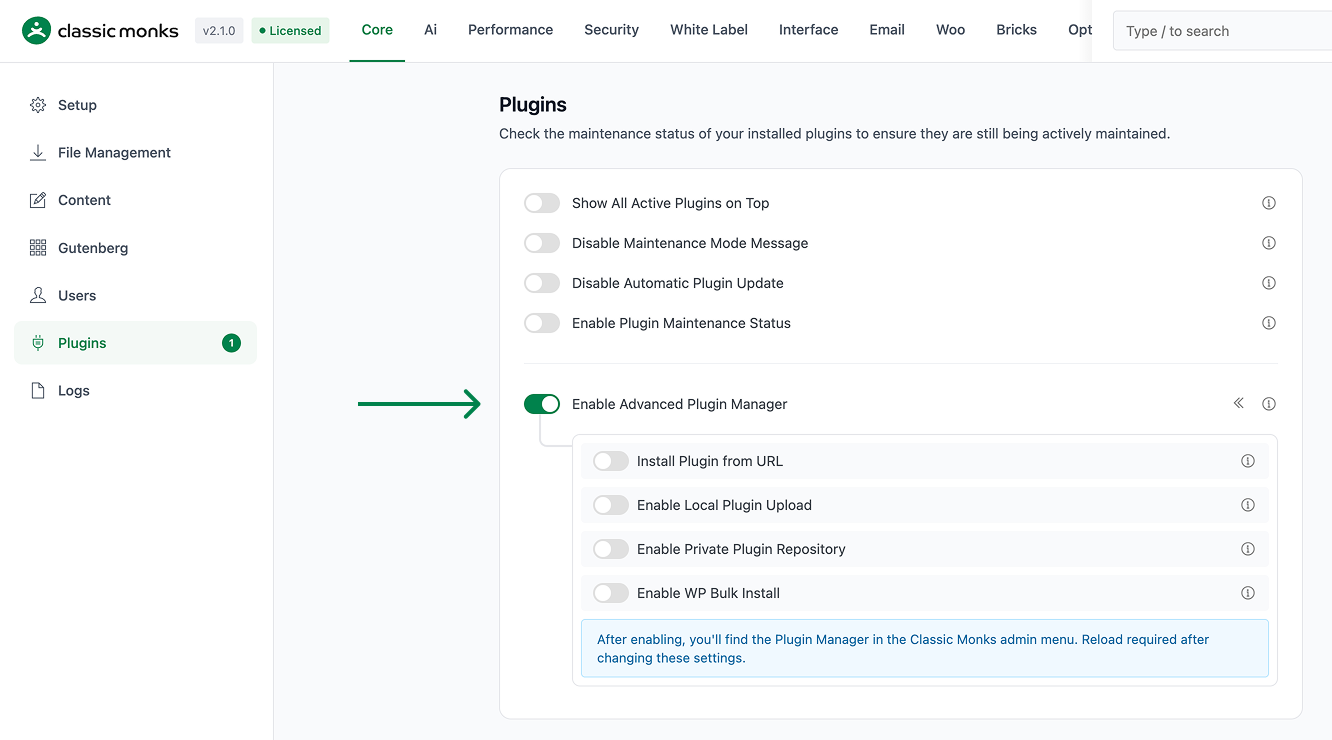
Task: Click the v2.1.0 version badge
Action: pos(219,31)
